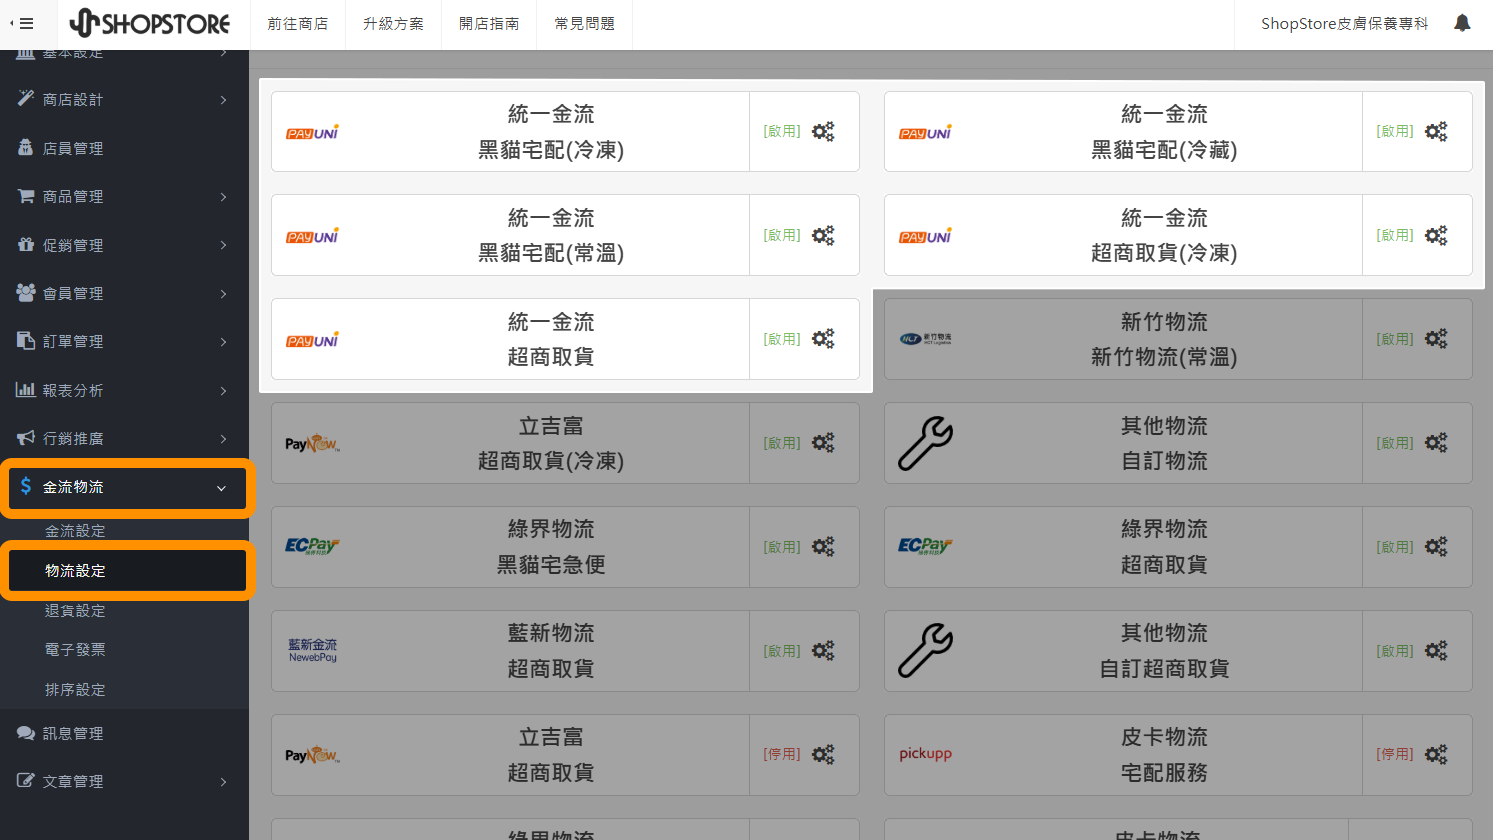Expand 行銷推廣 sidebar menu

tap(124, 438)
